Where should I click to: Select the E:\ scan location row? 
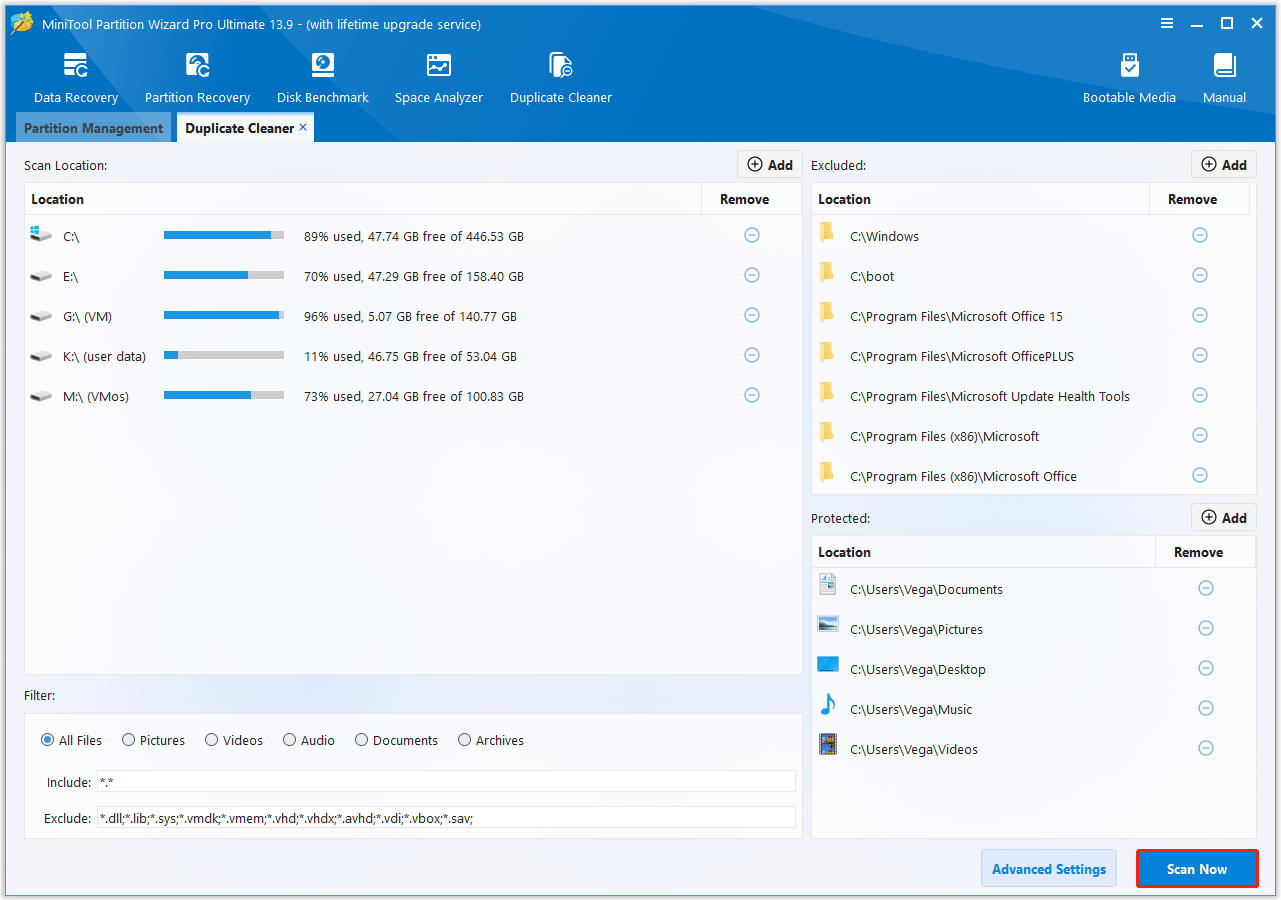[x=413, y=276]
